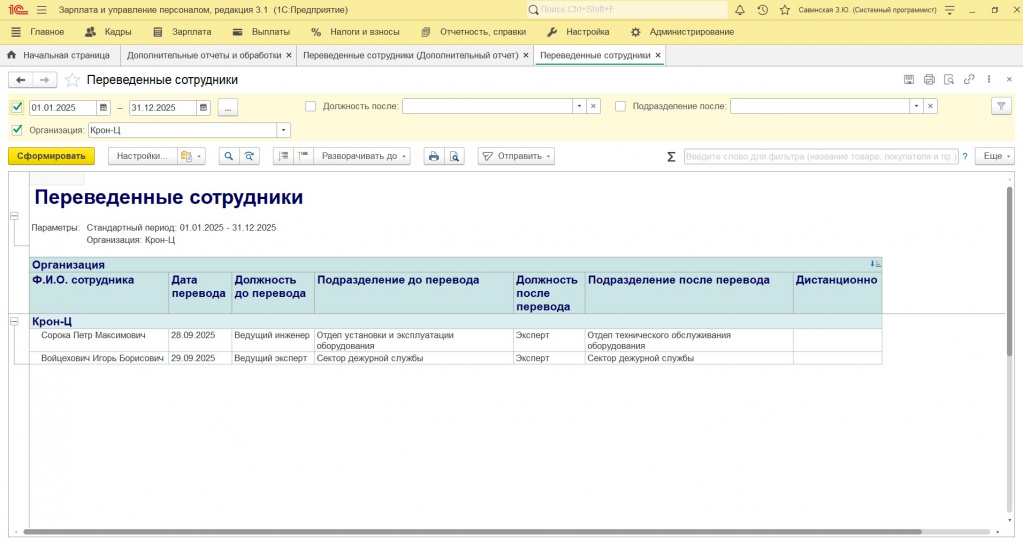Click the filter funnel button
1023x542 pixels.
click(x=1001, y=106)
